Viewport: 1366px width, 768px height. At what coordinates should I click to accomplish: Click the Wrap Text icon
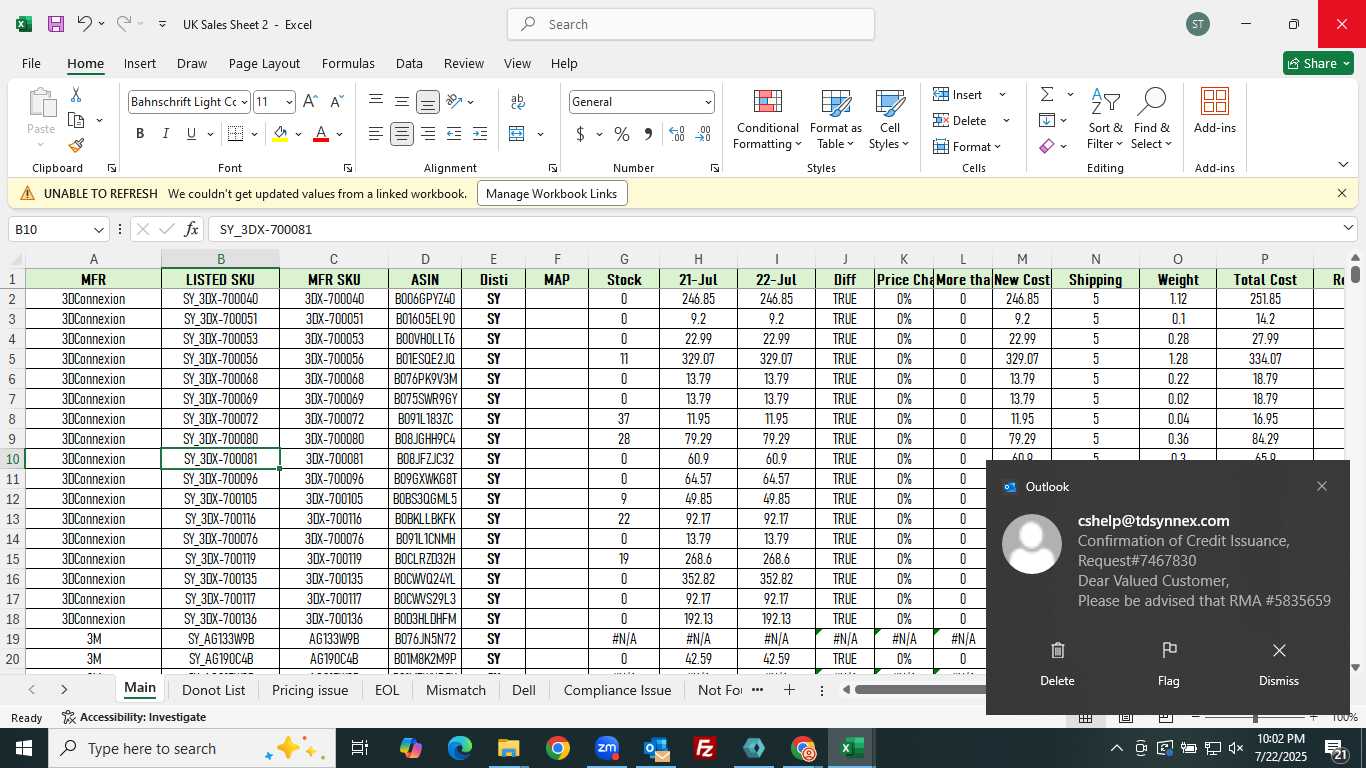pyautogui.click(x=518, y=101)
